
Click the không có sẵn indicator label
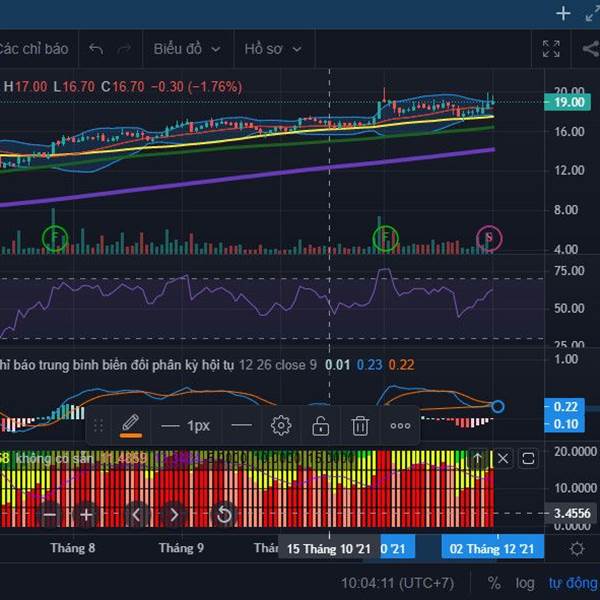coord(54,458)
